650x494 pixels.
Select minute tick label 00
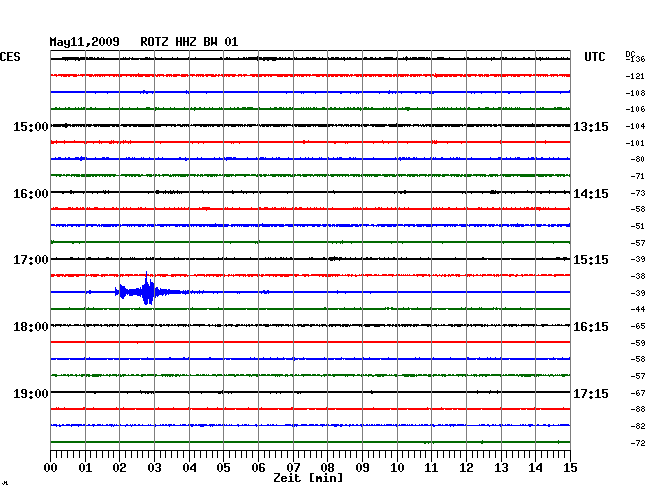pos(51,468)
